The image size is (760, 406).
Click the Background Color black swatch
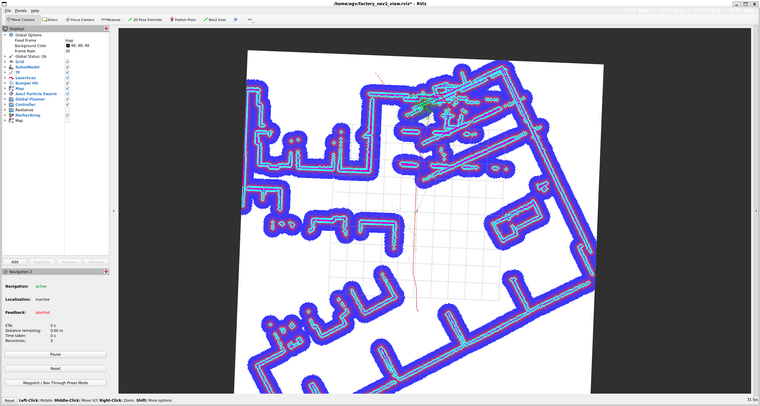tap(68, 46)
